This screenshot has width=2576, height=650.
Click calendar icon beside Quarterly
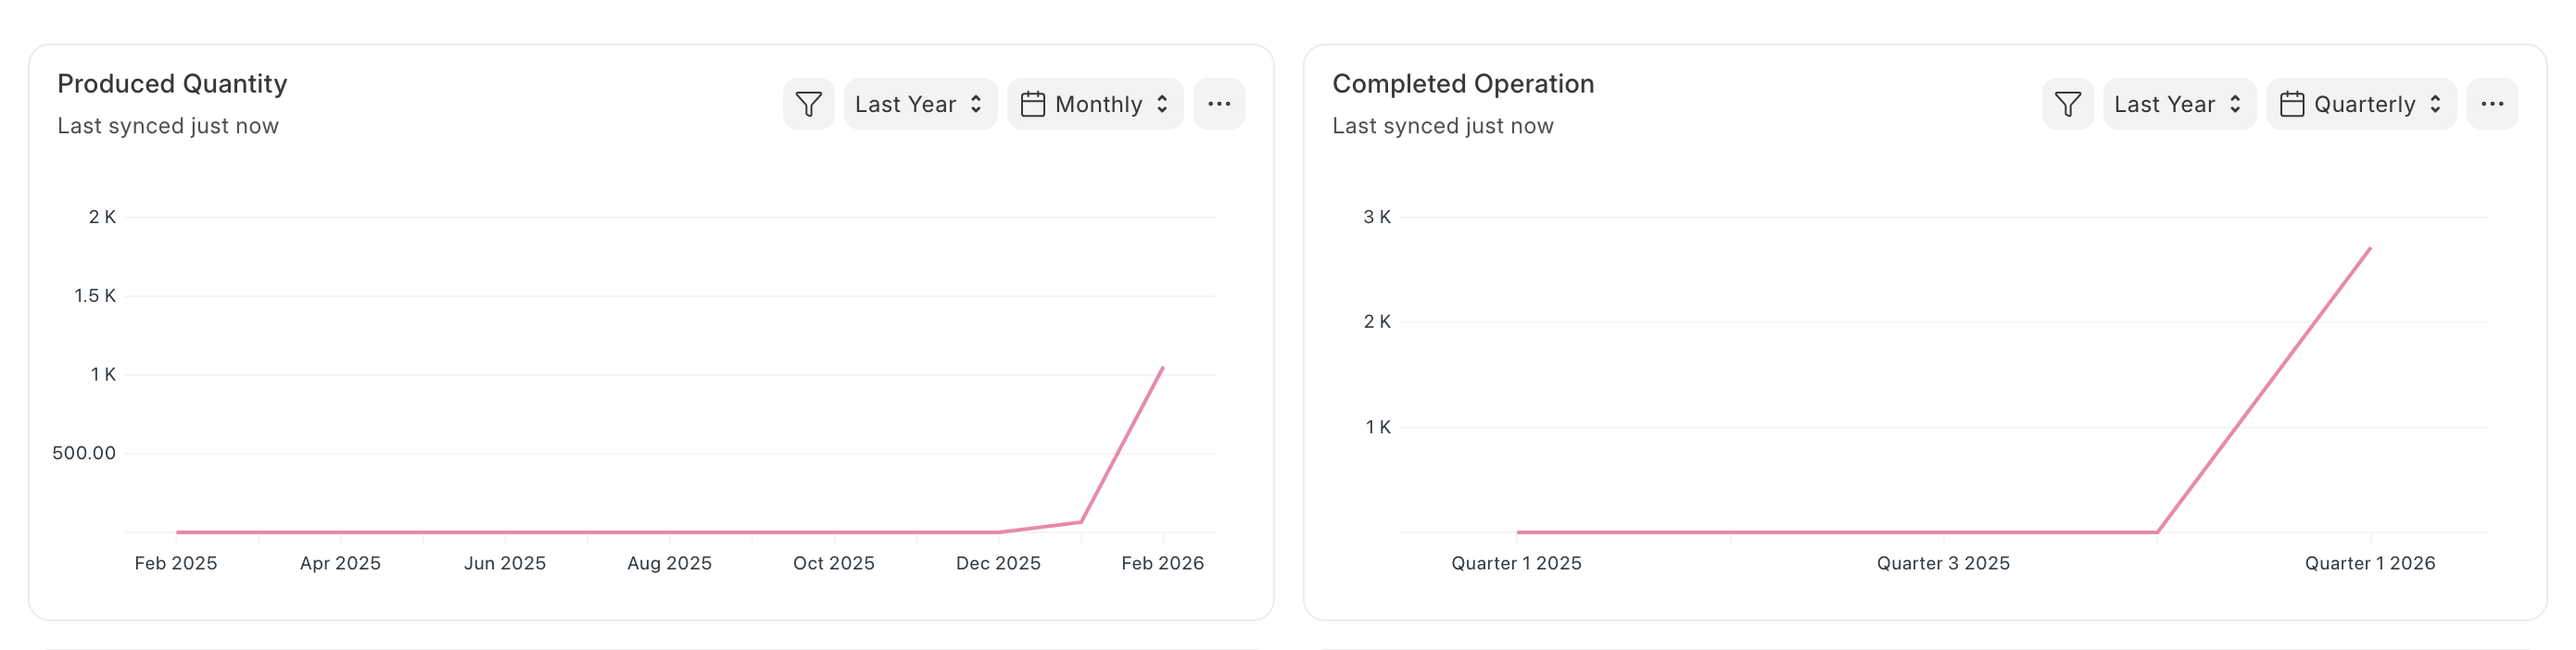(x=2292, y=104)
